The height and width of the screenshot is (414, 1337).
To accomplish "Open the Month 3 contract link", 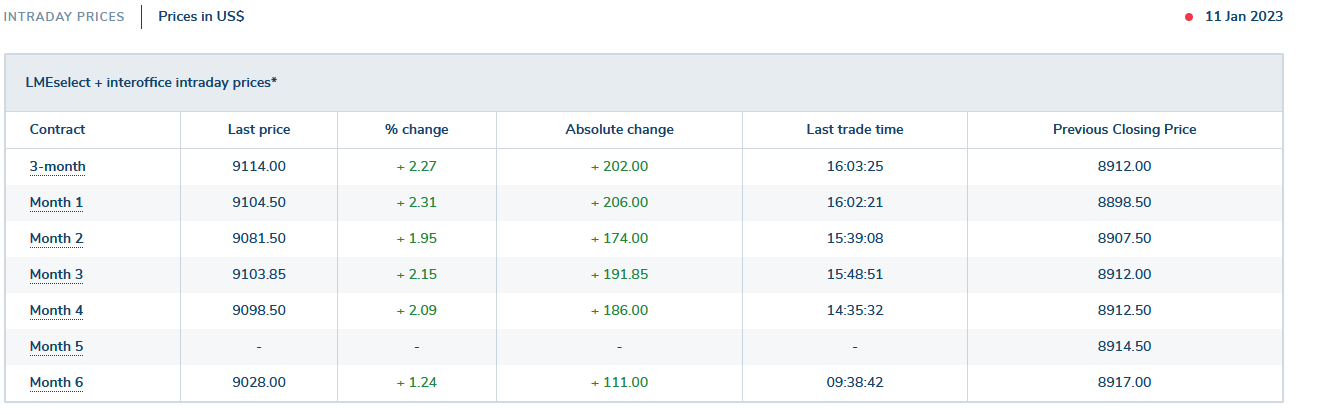I will click(56, 274).
